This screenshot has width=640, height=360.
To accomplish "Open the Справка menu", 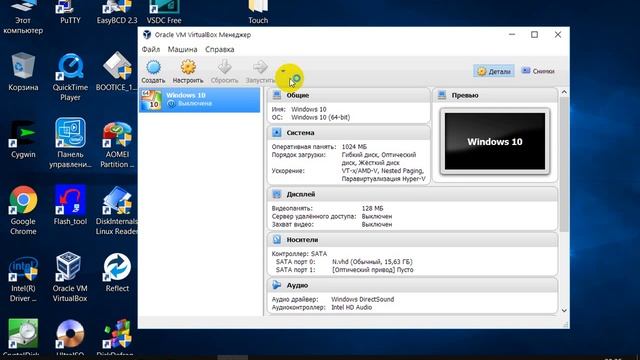I will (220, 49).
